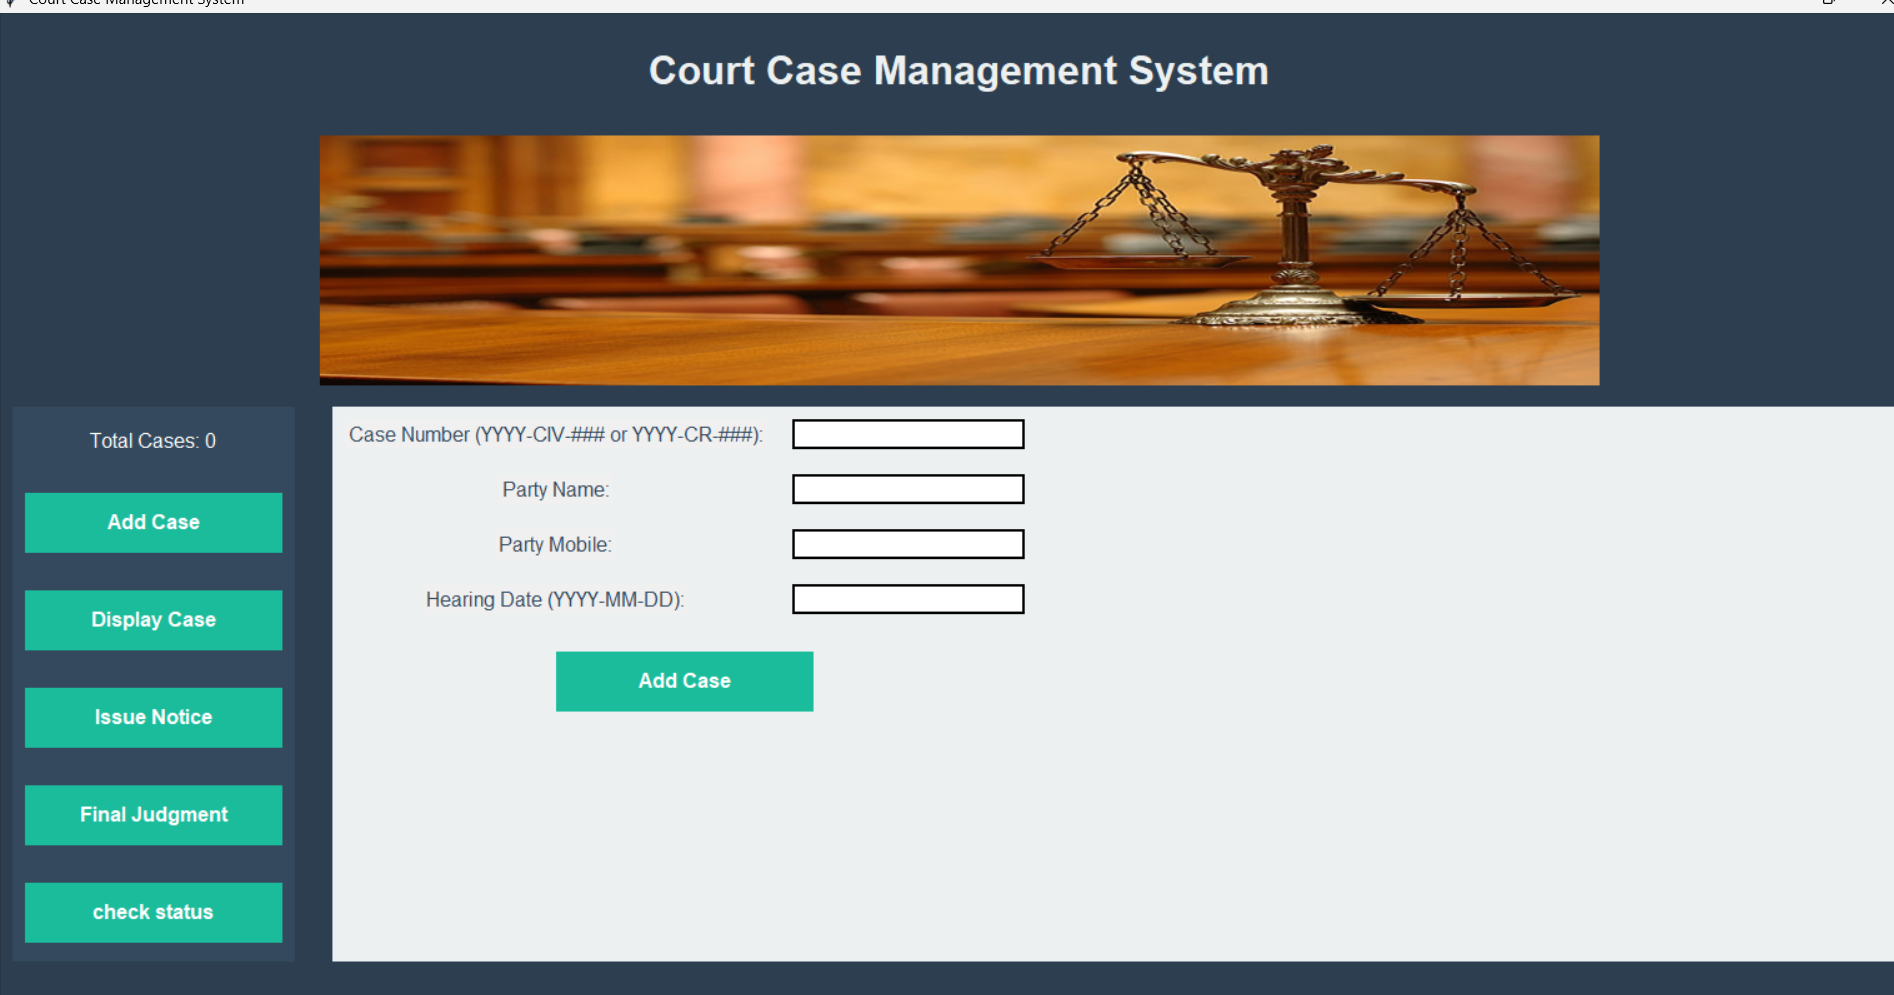
Task: Click the Case Number format hint label
Action: pos(558,434)
